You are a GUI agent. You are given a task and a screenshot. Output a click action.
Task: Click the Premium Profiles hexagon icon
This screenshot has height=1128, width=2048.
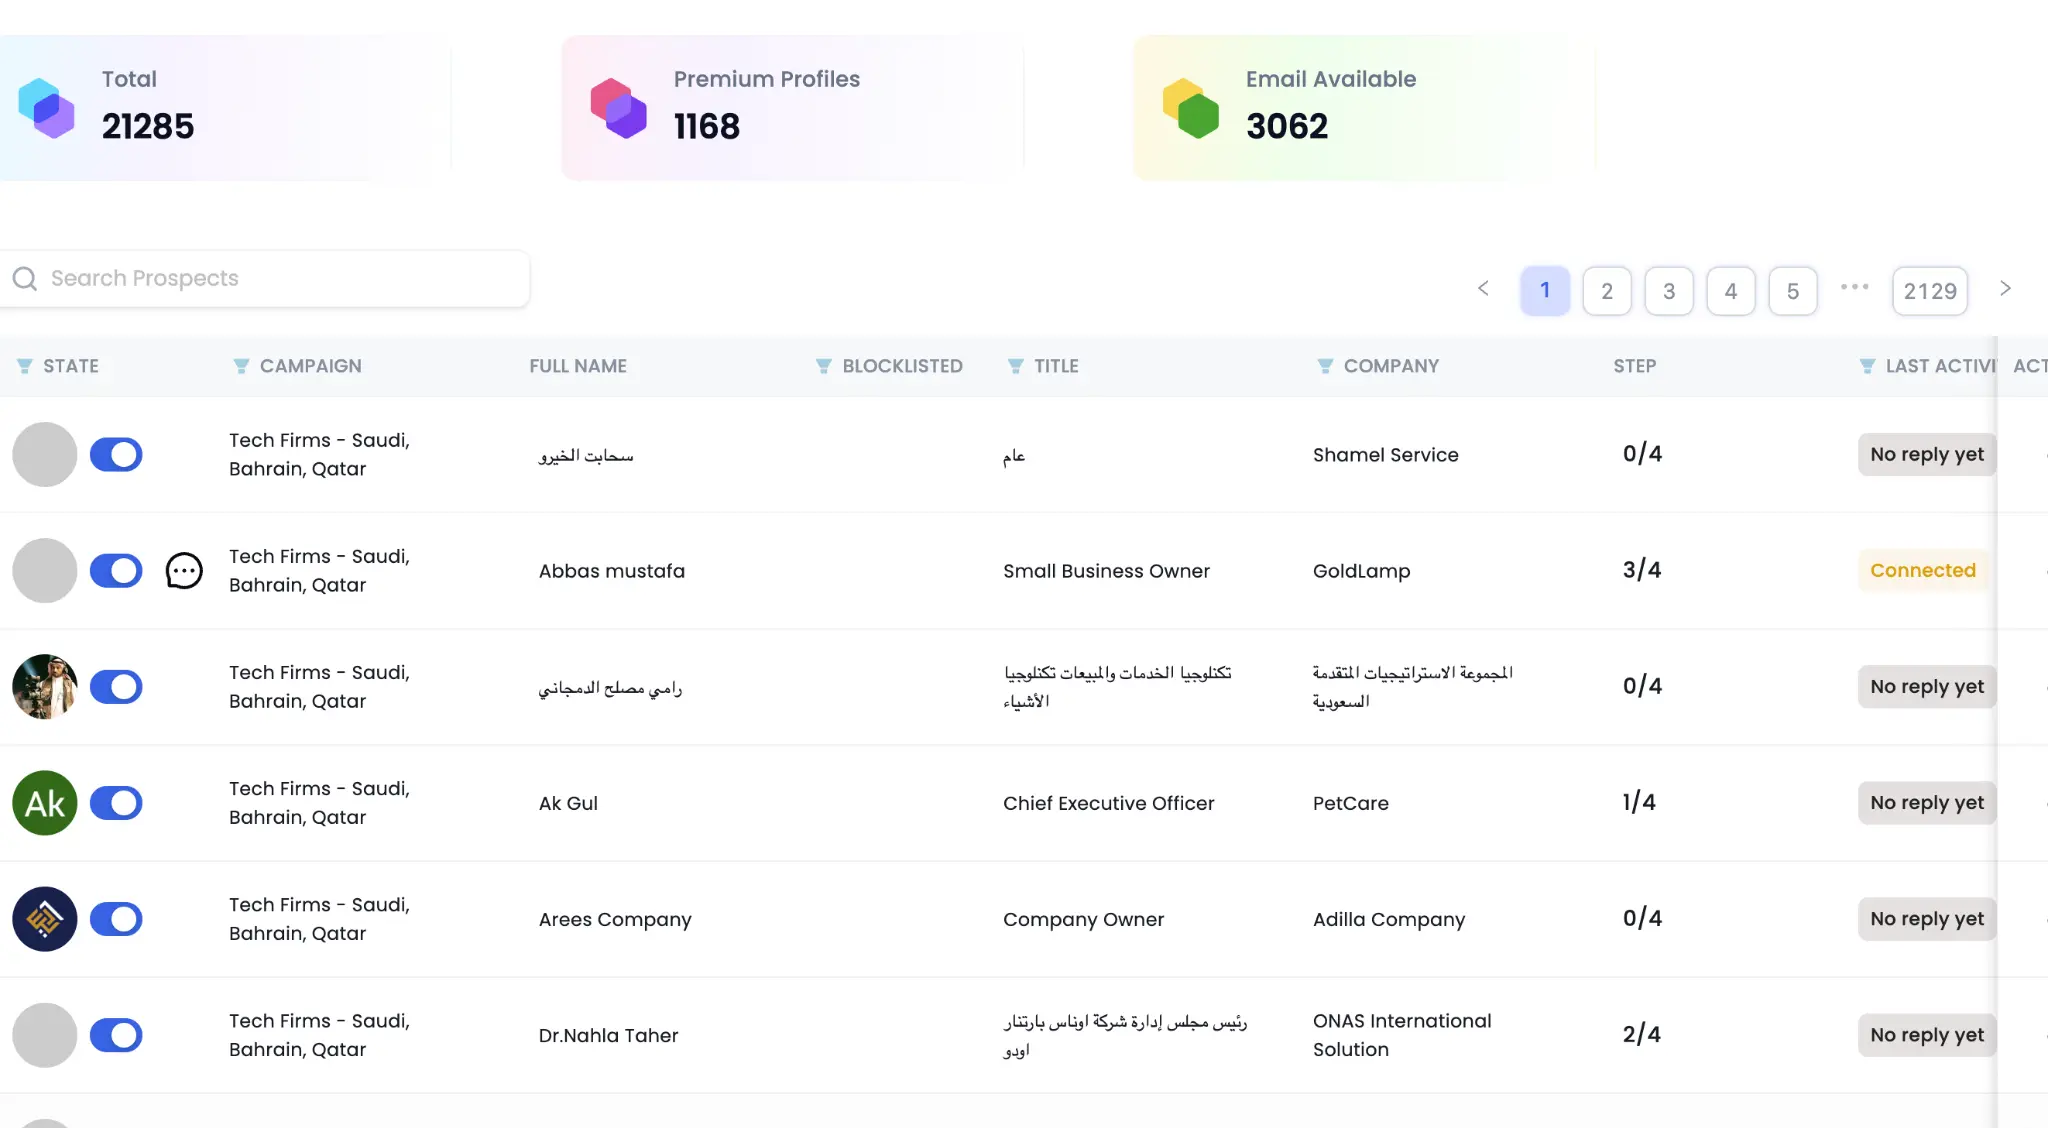[618, 108]
